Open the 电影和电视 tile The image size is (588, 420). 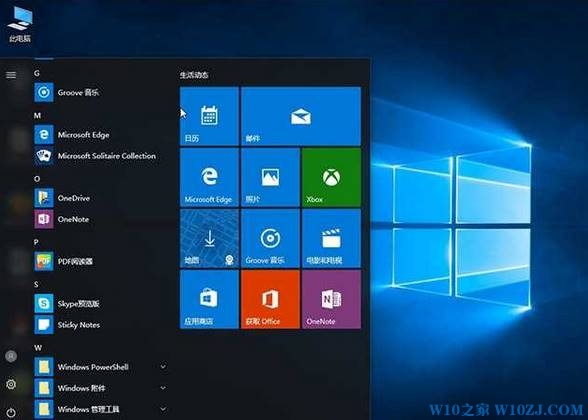[332, 238]
